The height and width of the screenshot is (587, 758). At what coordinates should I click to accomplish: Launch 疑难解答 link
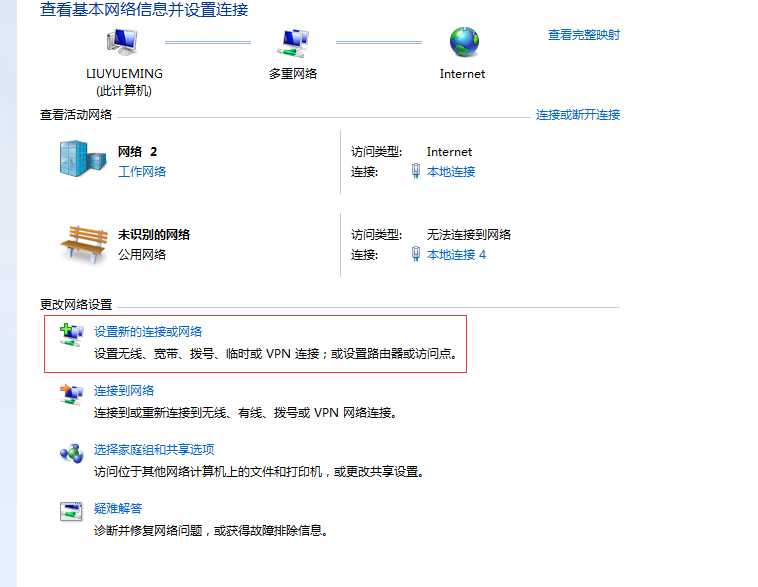(118, 508)
